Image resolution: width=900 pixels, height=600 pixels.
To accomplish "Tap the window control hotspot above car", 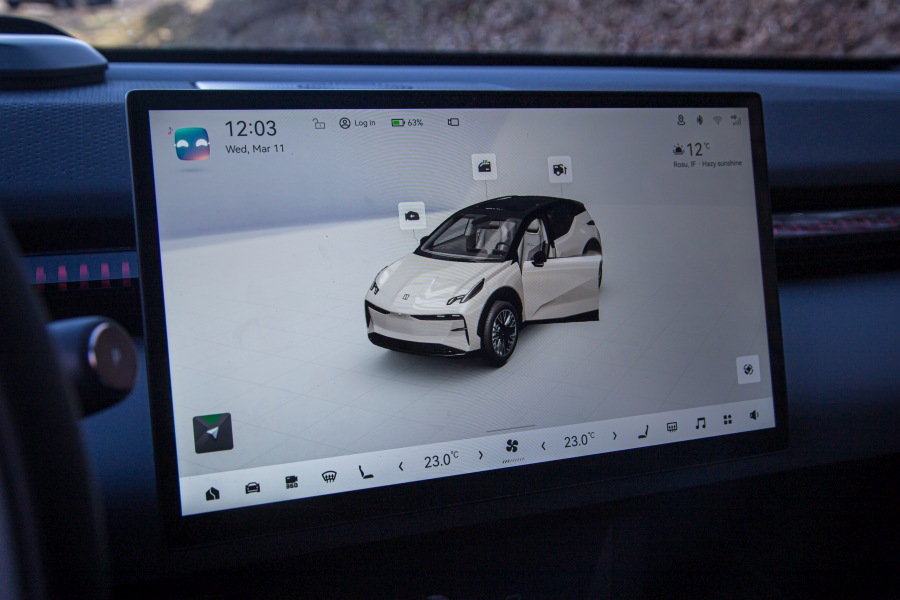I will point(484,167).
